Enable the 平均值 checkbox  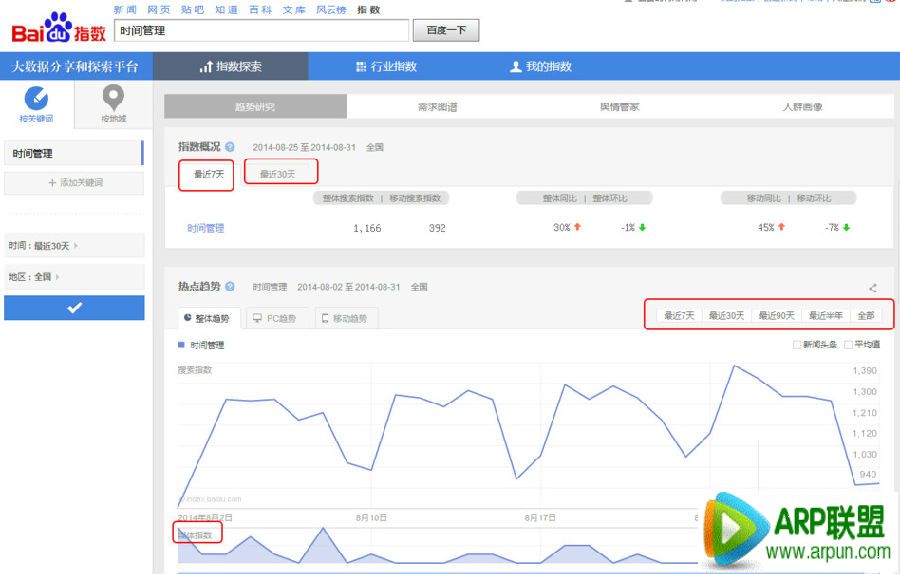(x=849, y=345)
